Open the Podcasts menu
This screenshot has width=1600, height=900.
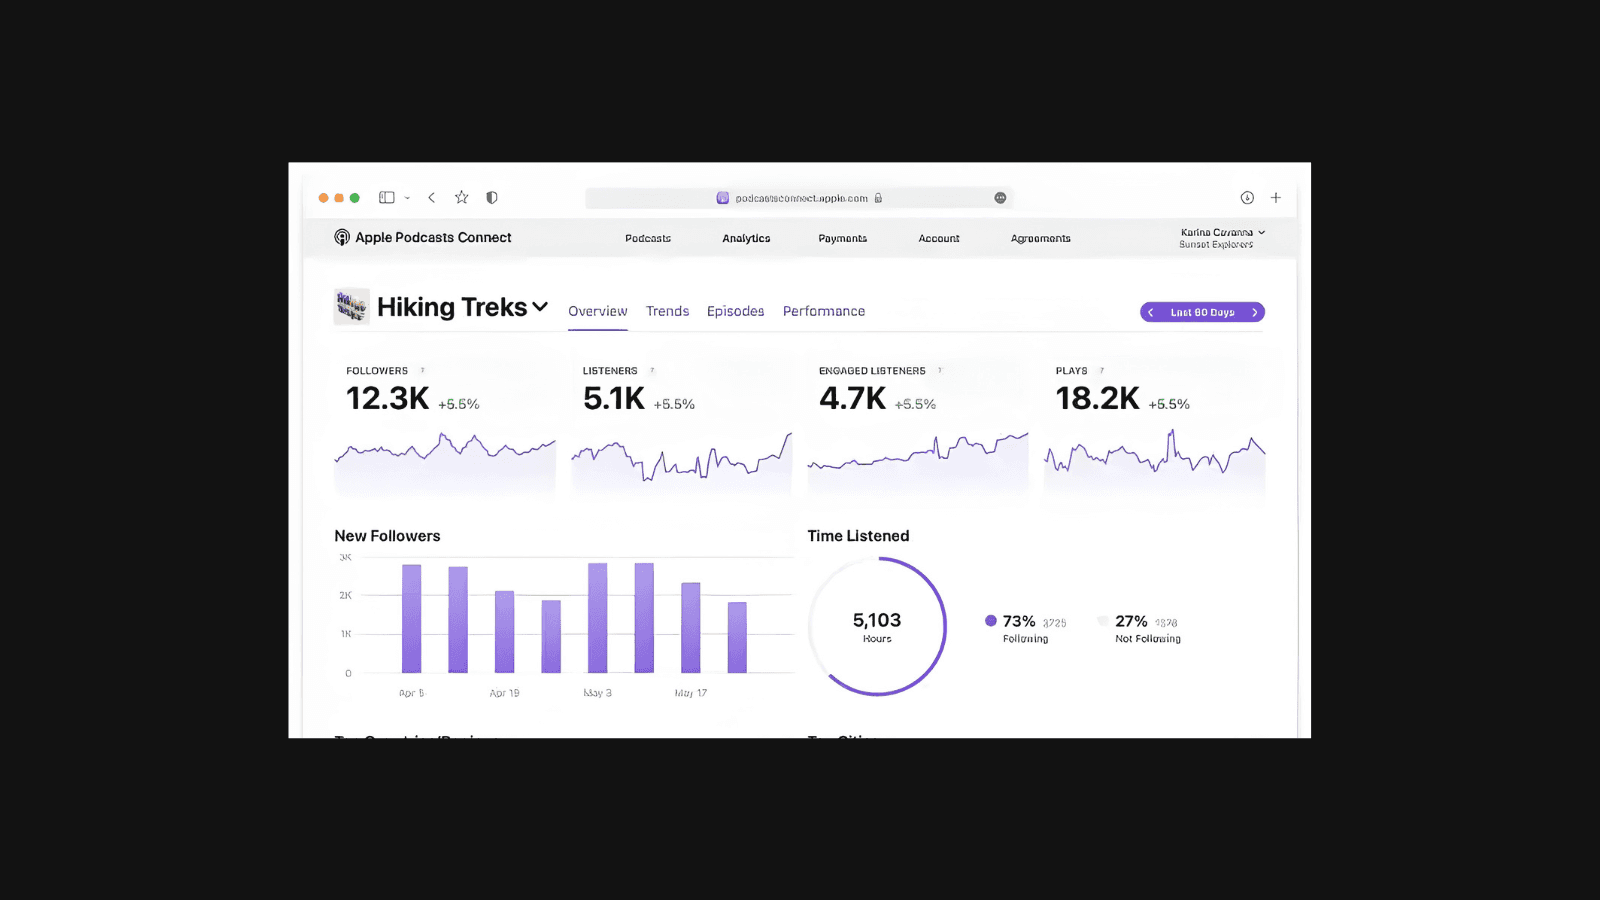coord(648,238)
